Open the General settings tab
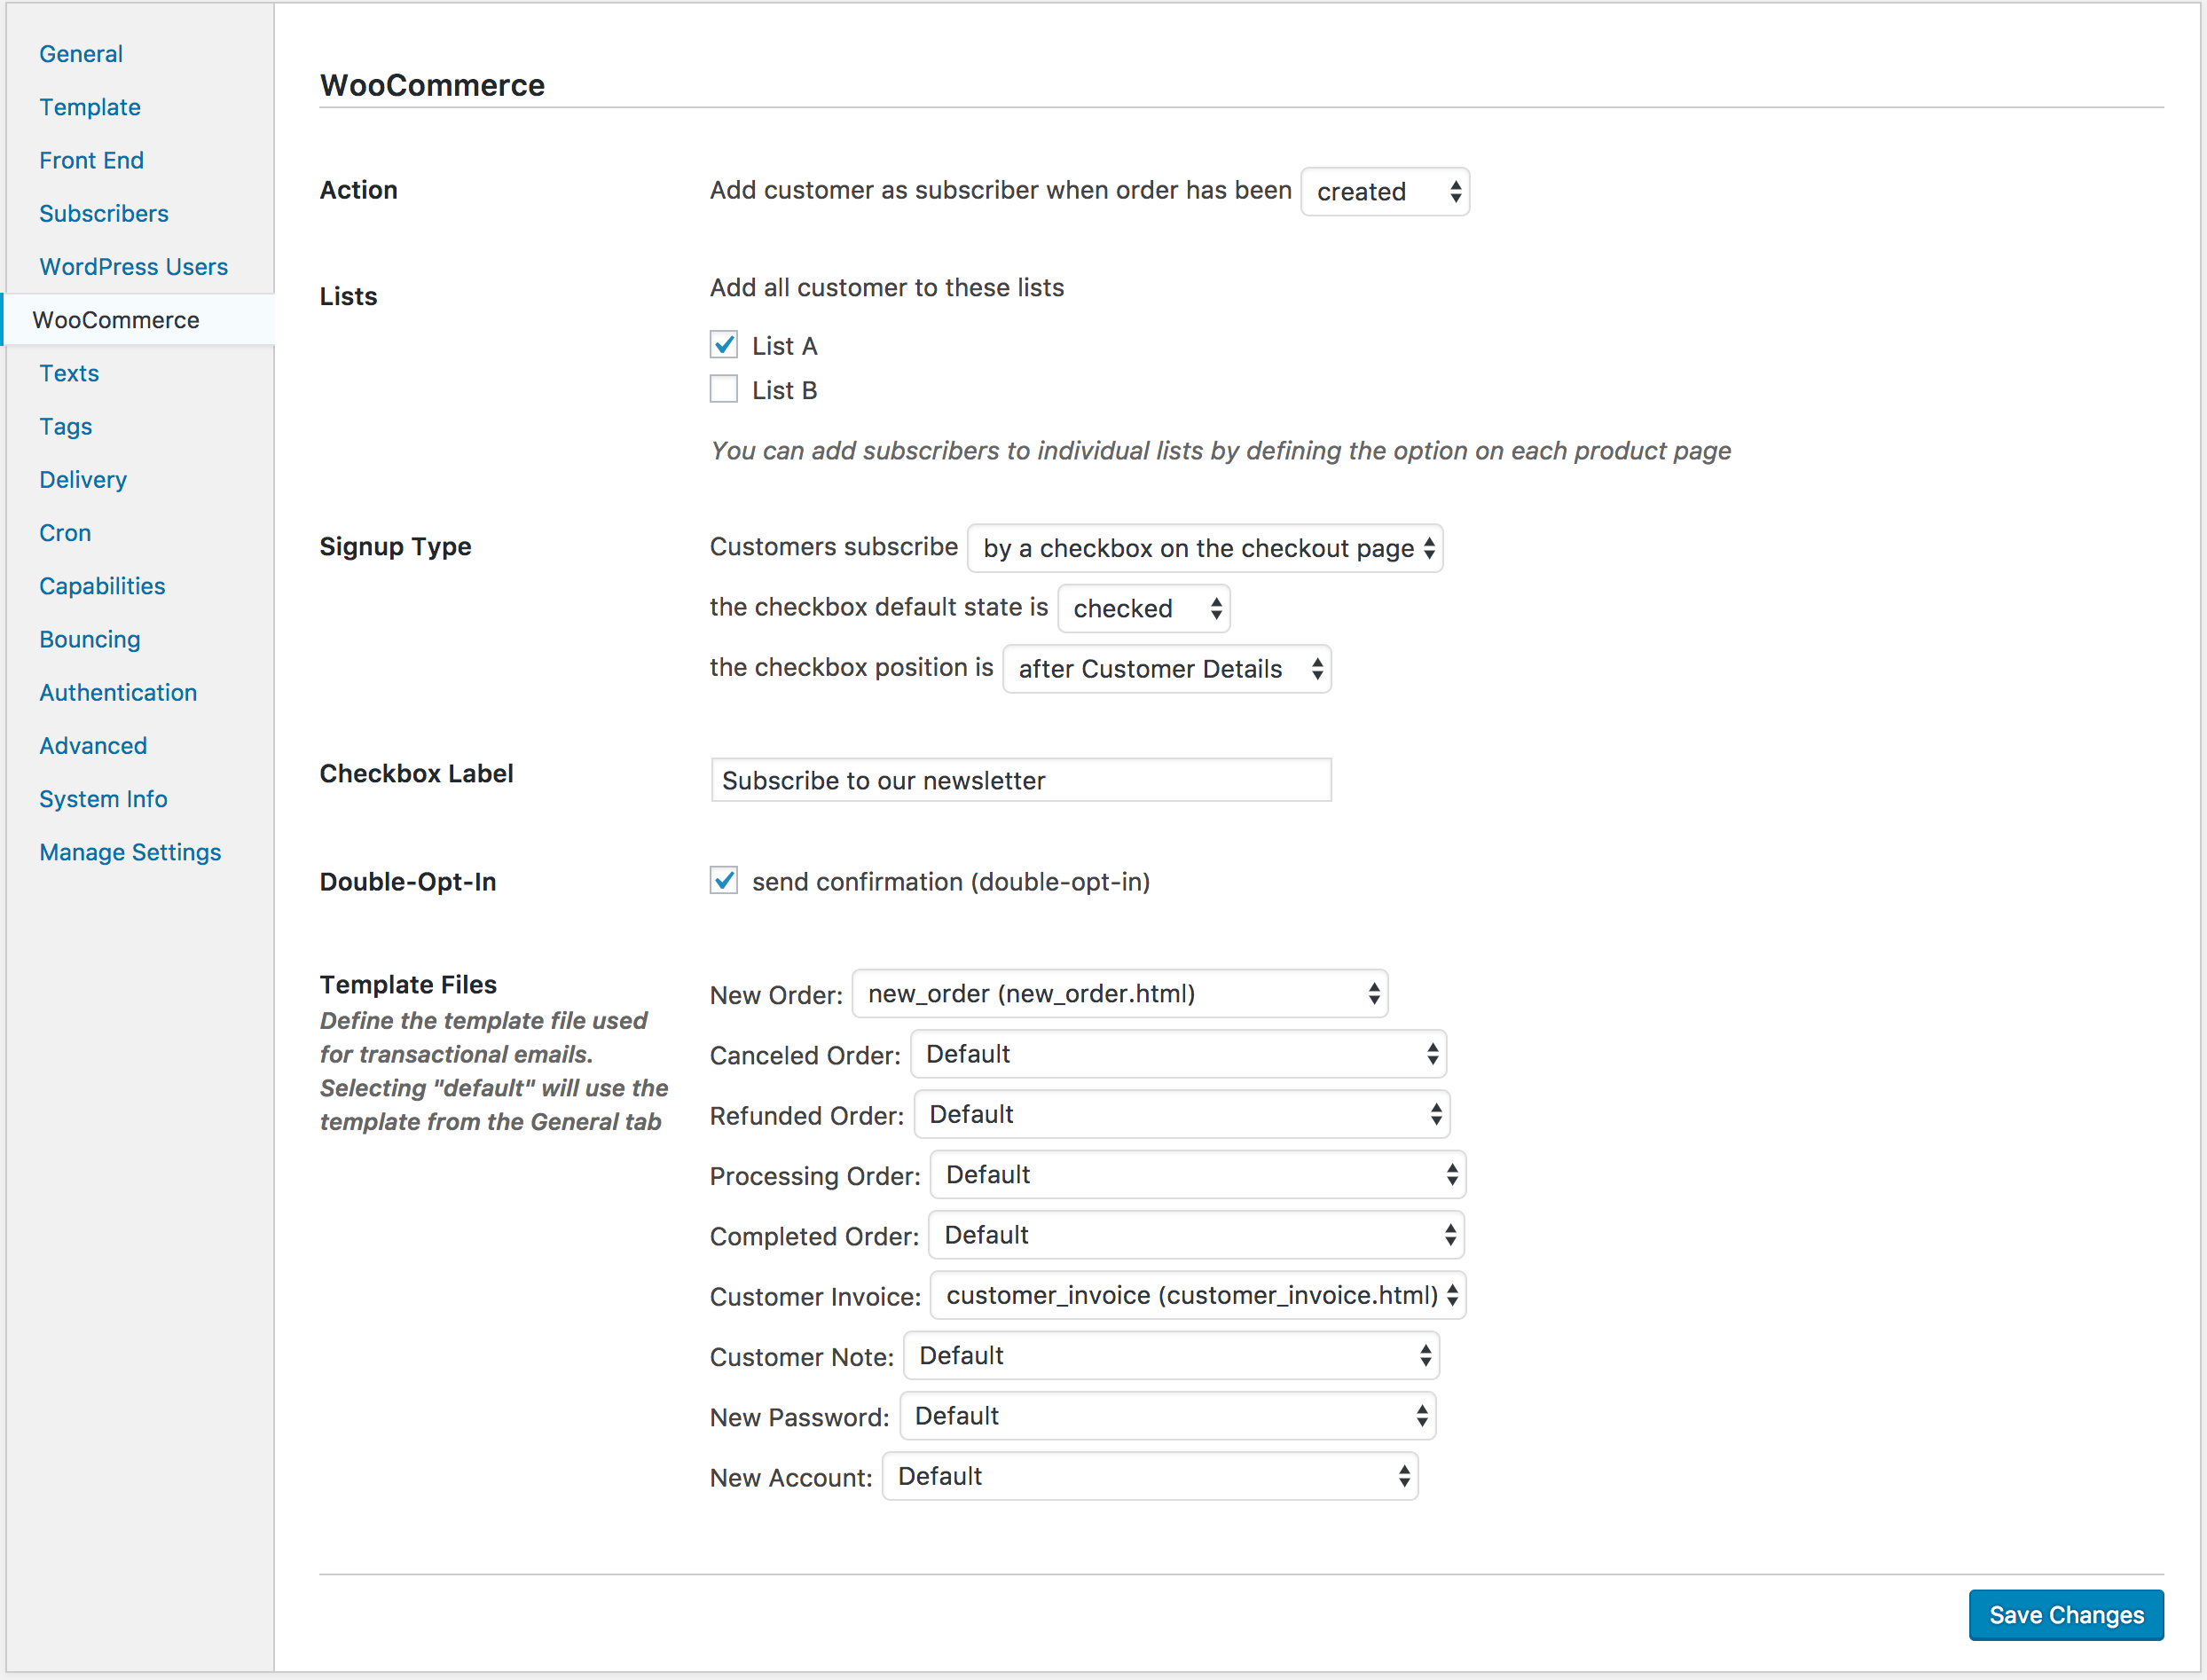This screenshot has height=1680, width=2207. coord(81,54)
